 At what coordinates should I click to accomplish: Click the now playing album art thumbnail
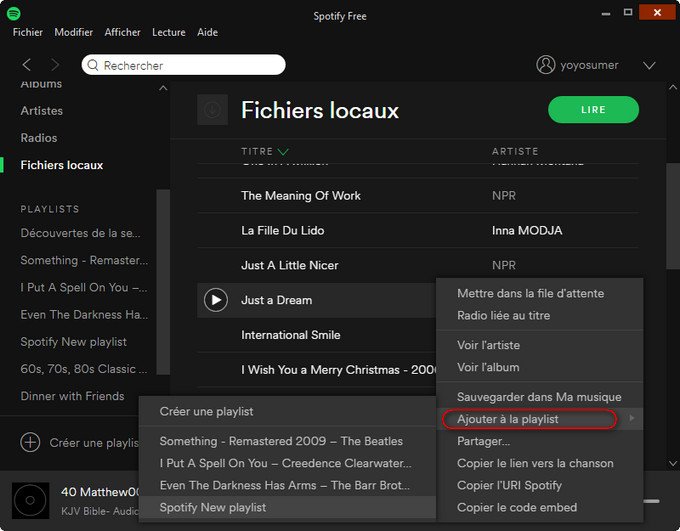click(x=30, y=499)
